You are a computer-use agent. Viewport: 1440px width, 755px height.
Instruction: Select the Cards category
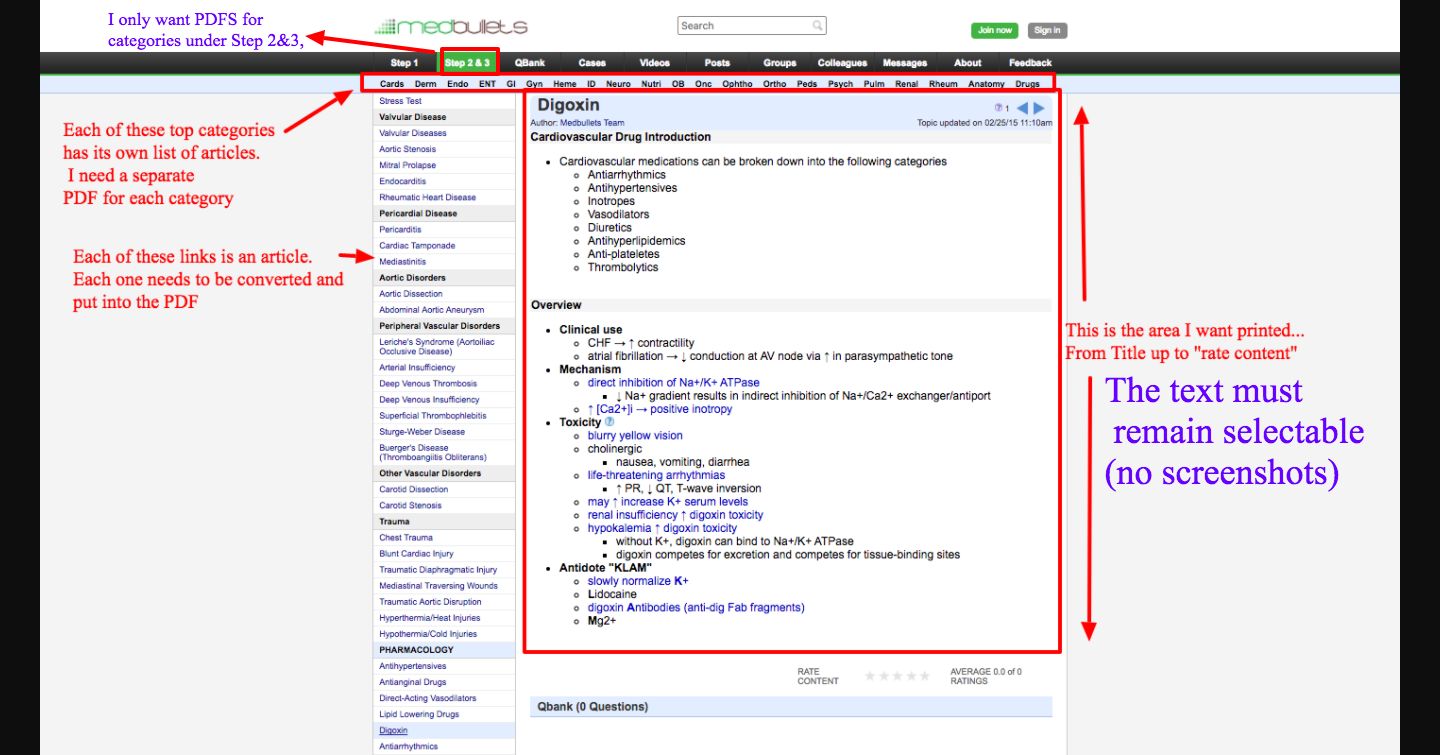tap(392, 84)
